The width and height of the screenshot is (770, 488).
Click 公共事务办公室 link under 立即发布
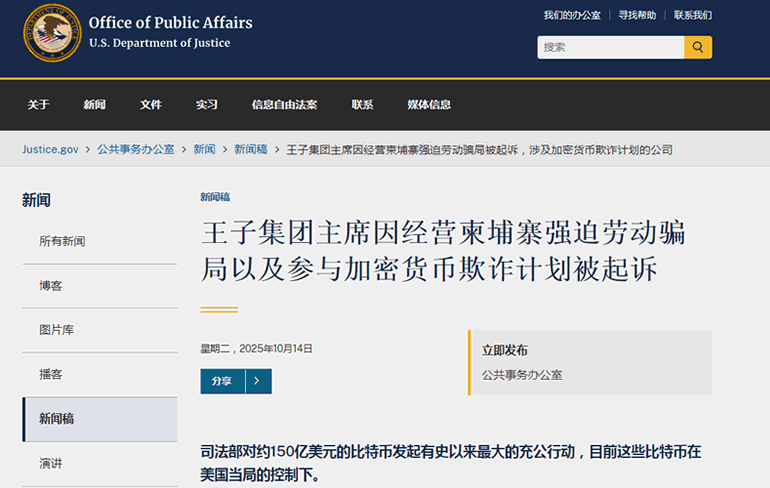click(x=522, y=375)
